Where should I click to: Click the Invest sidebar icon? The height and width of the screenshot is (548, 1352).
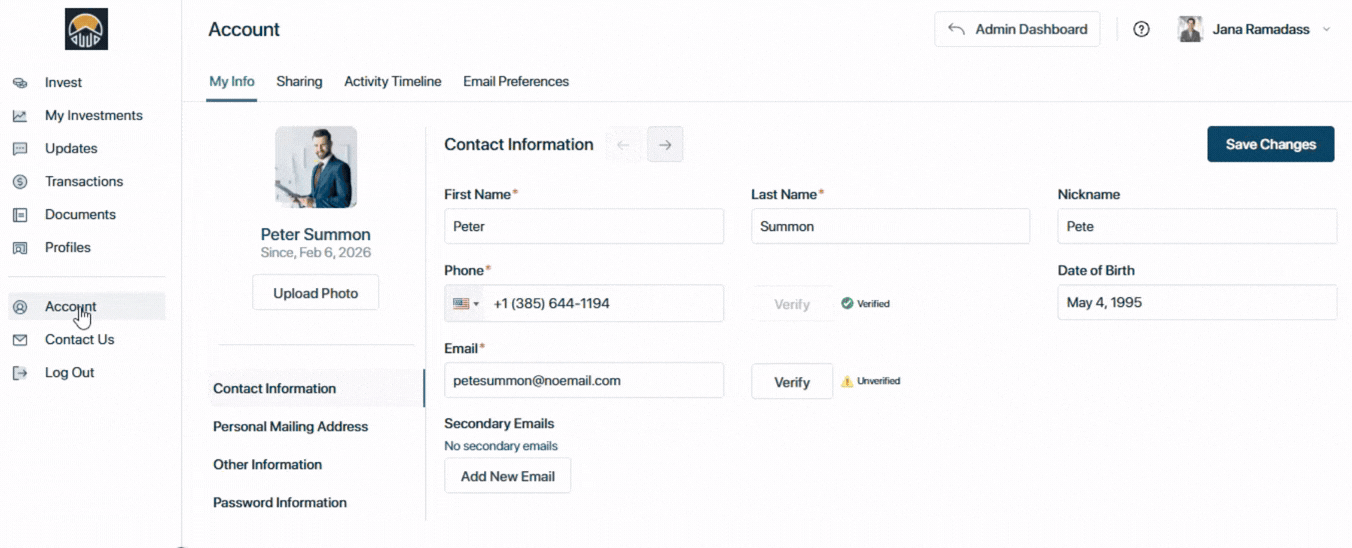pos(20,83)
